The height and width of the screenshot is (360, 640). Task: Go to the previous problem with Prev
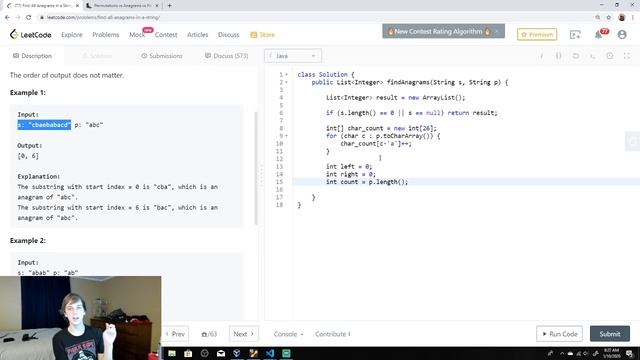tap(176, 334)
